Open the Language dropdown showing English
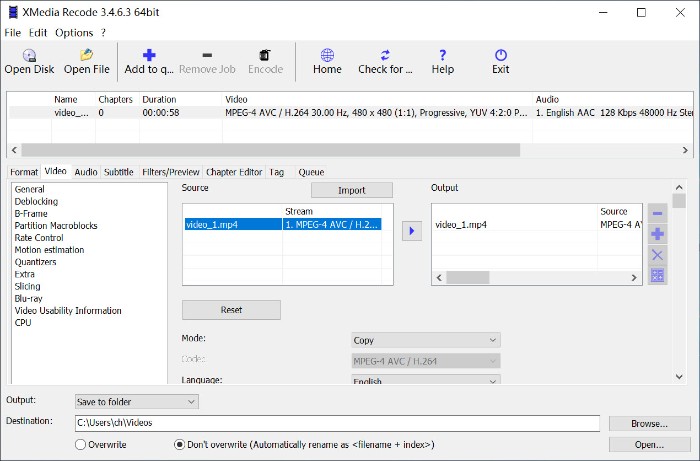 pos(426,380)
